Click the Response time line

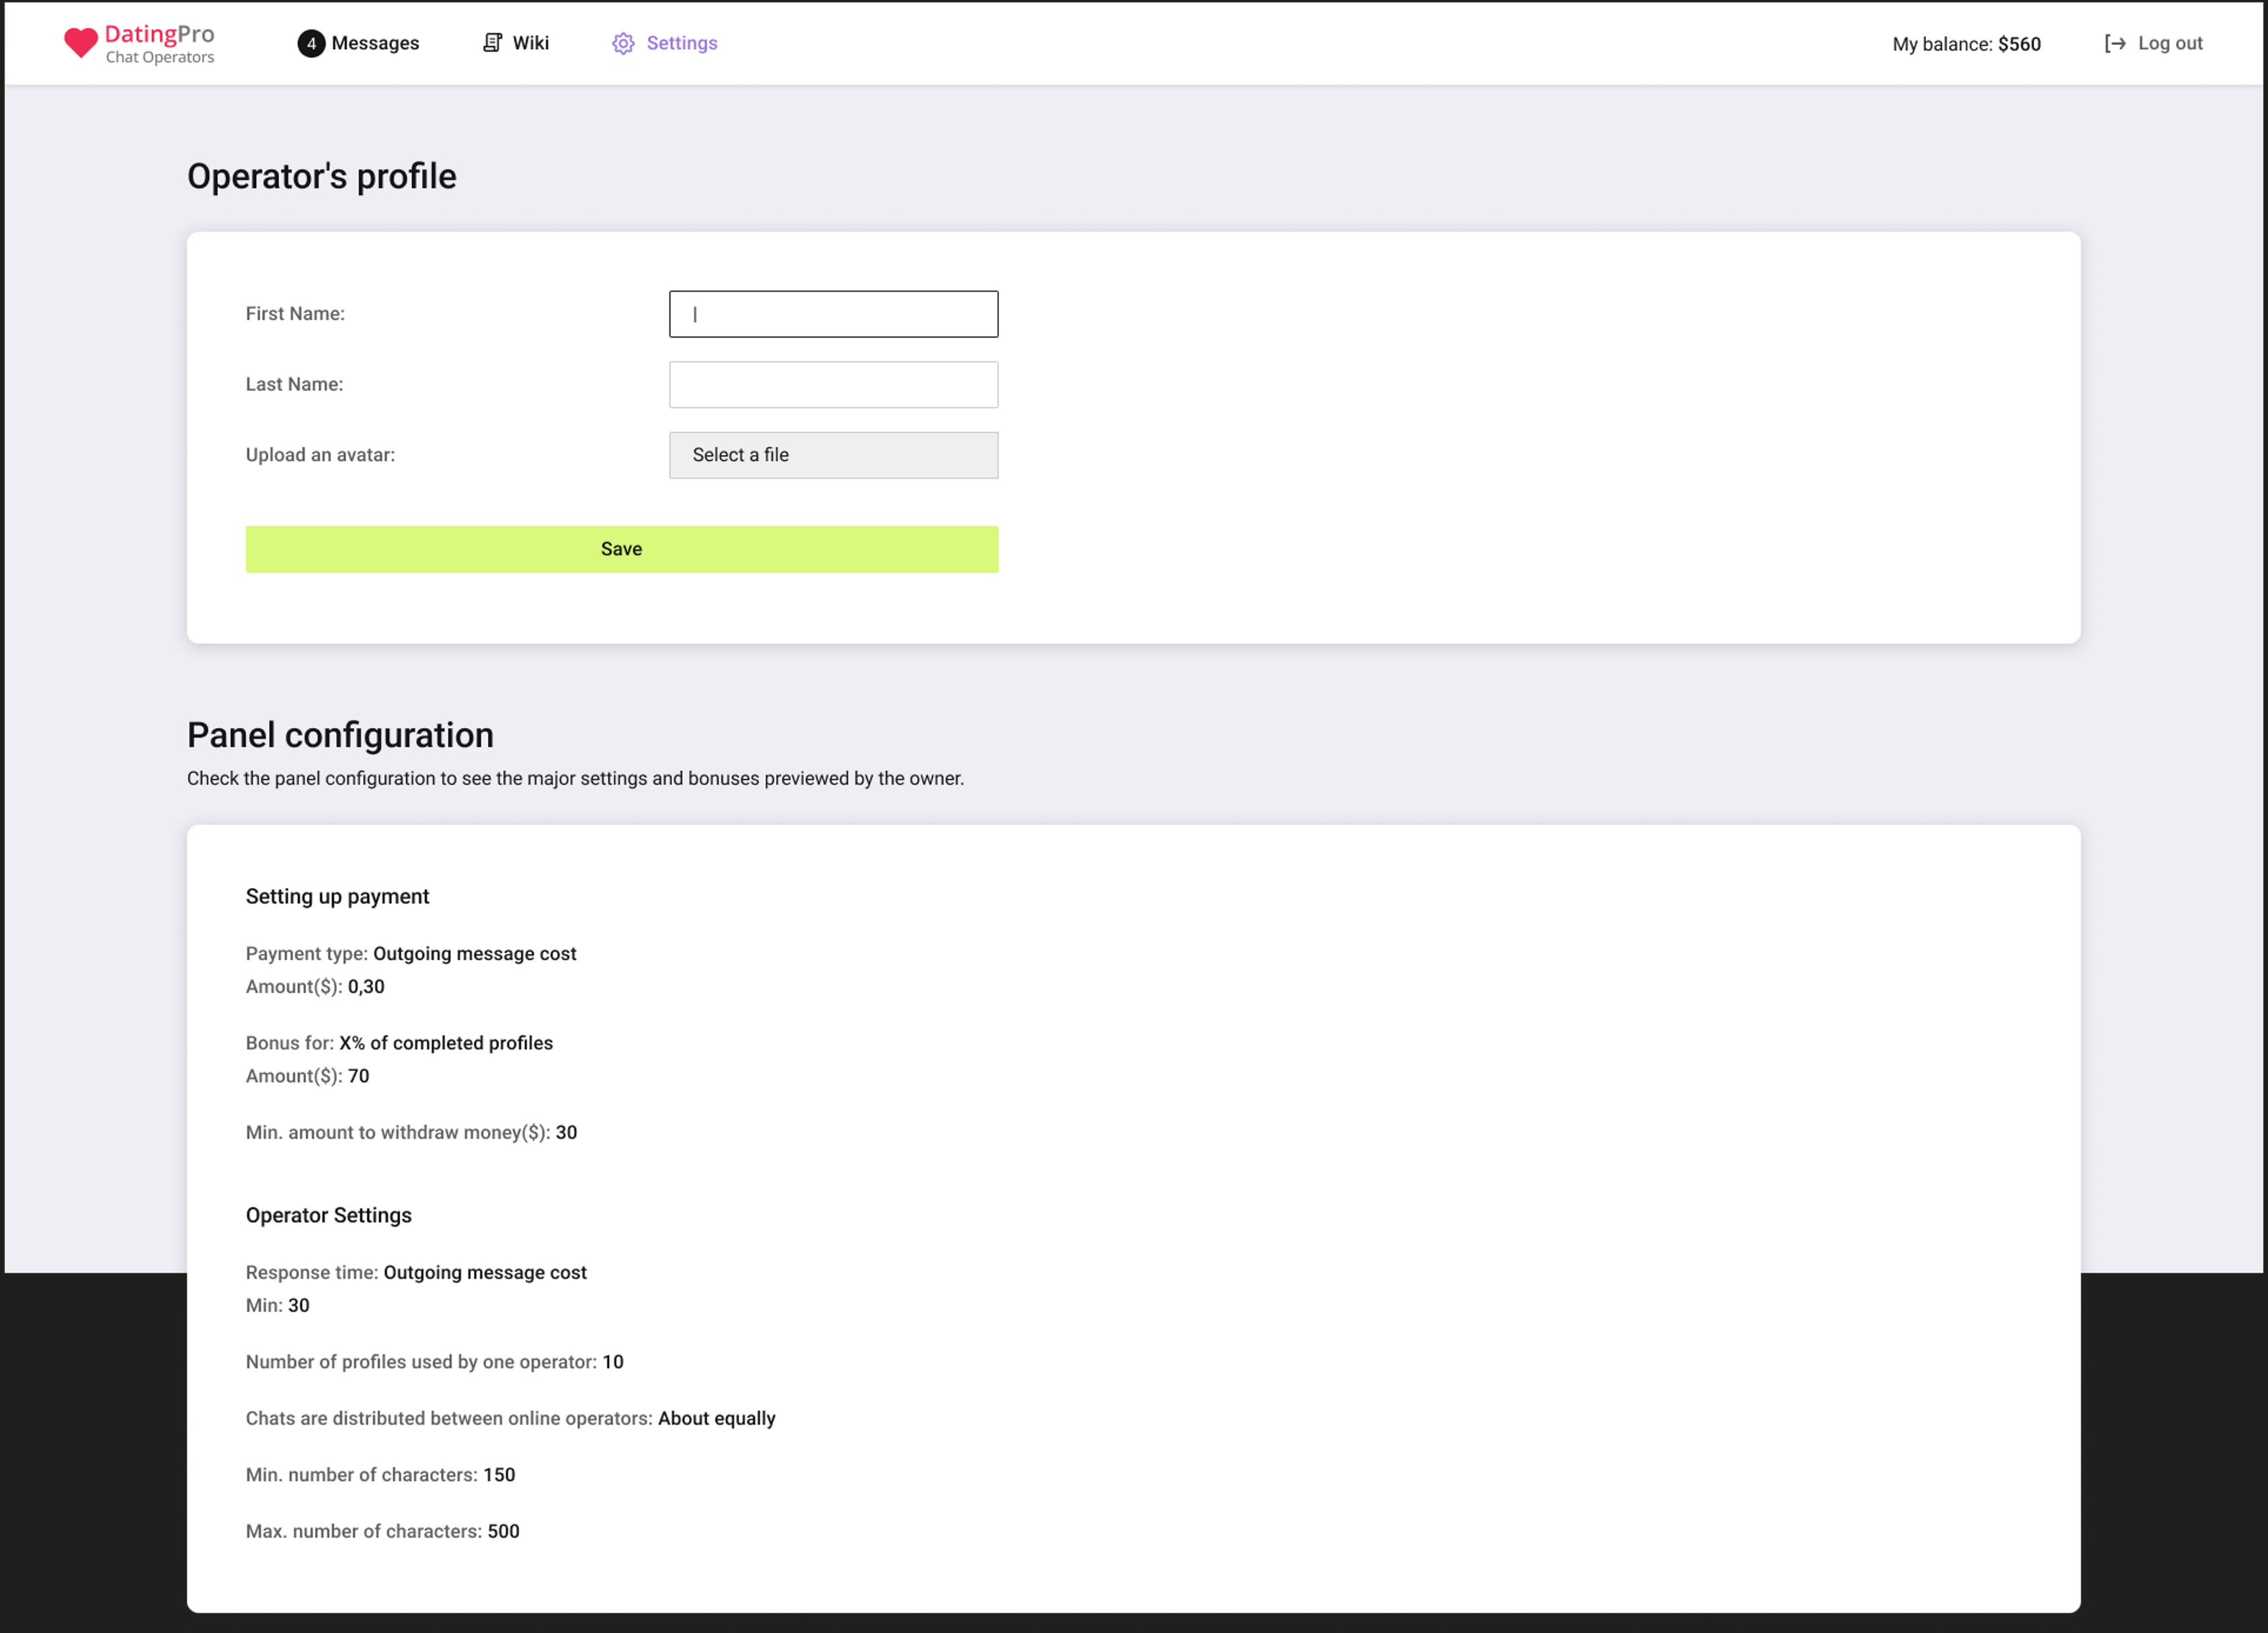417,1272
